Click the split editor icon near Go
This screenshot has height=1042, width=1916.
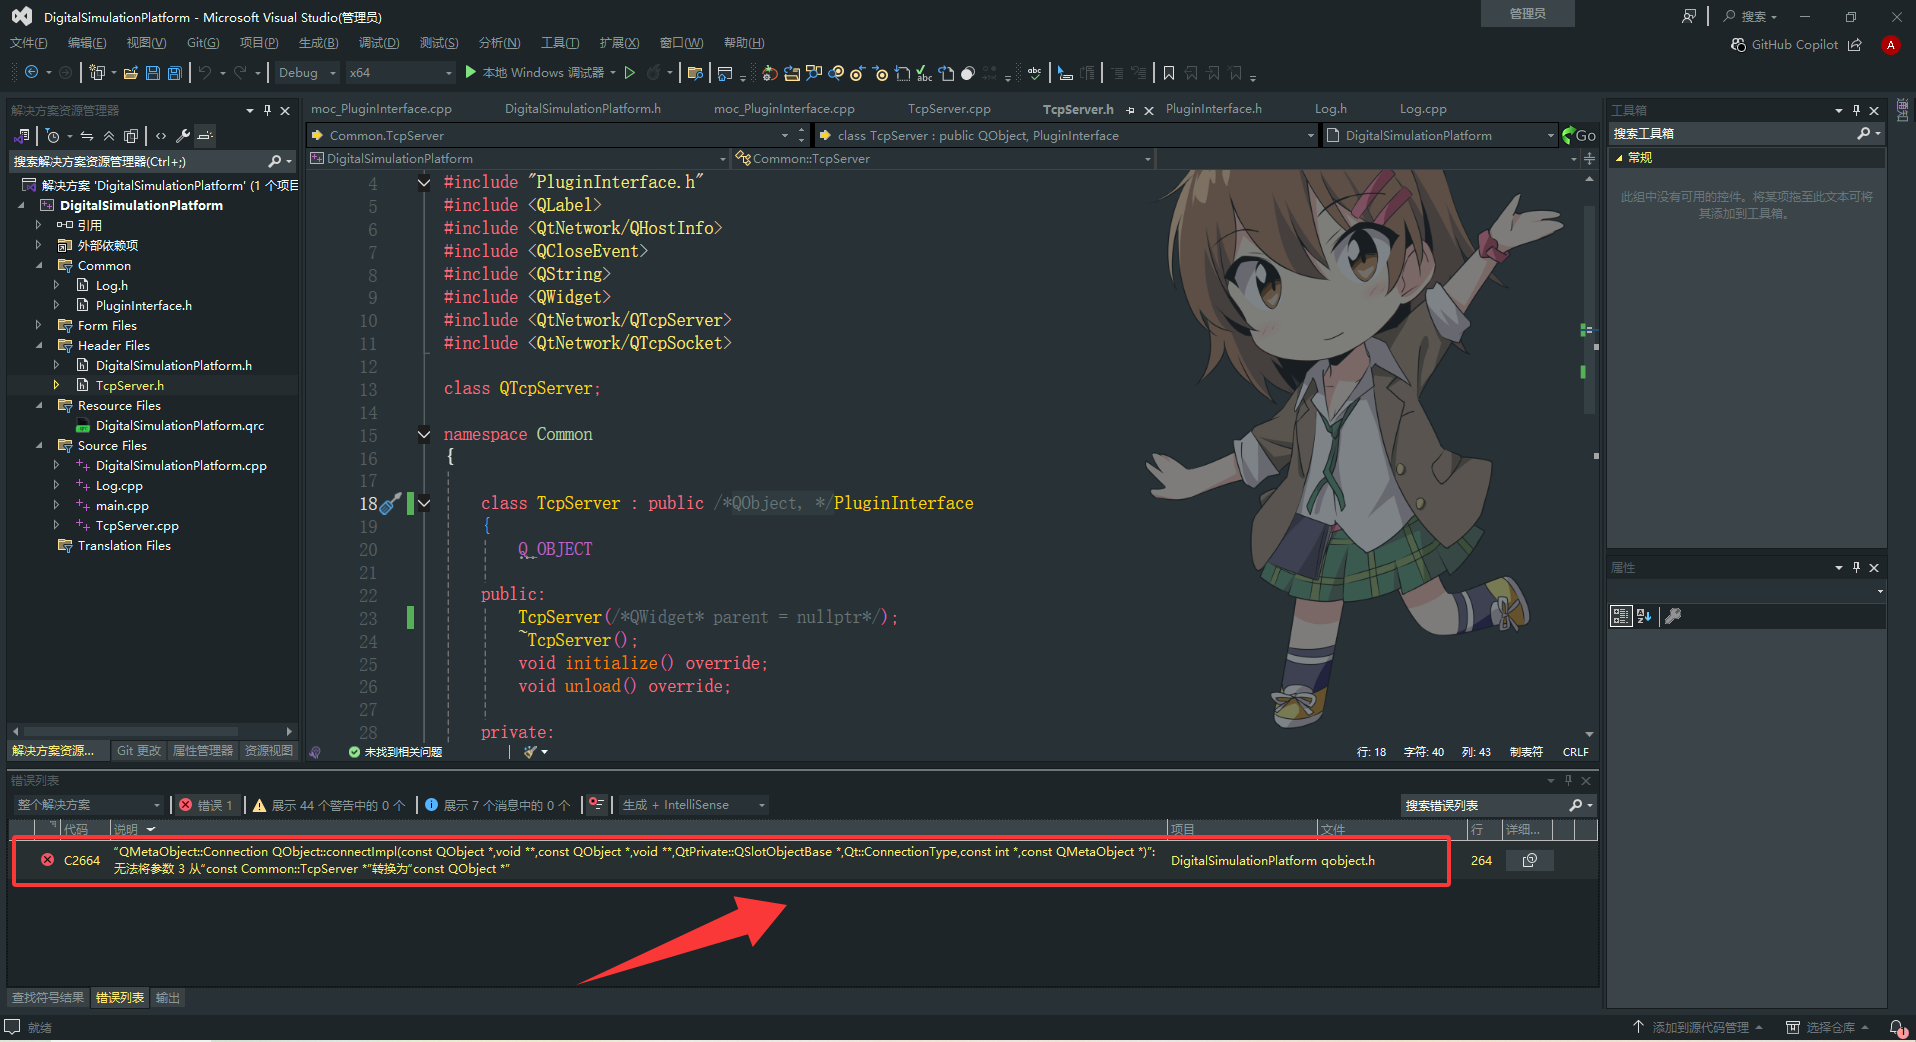point(1589,158)
